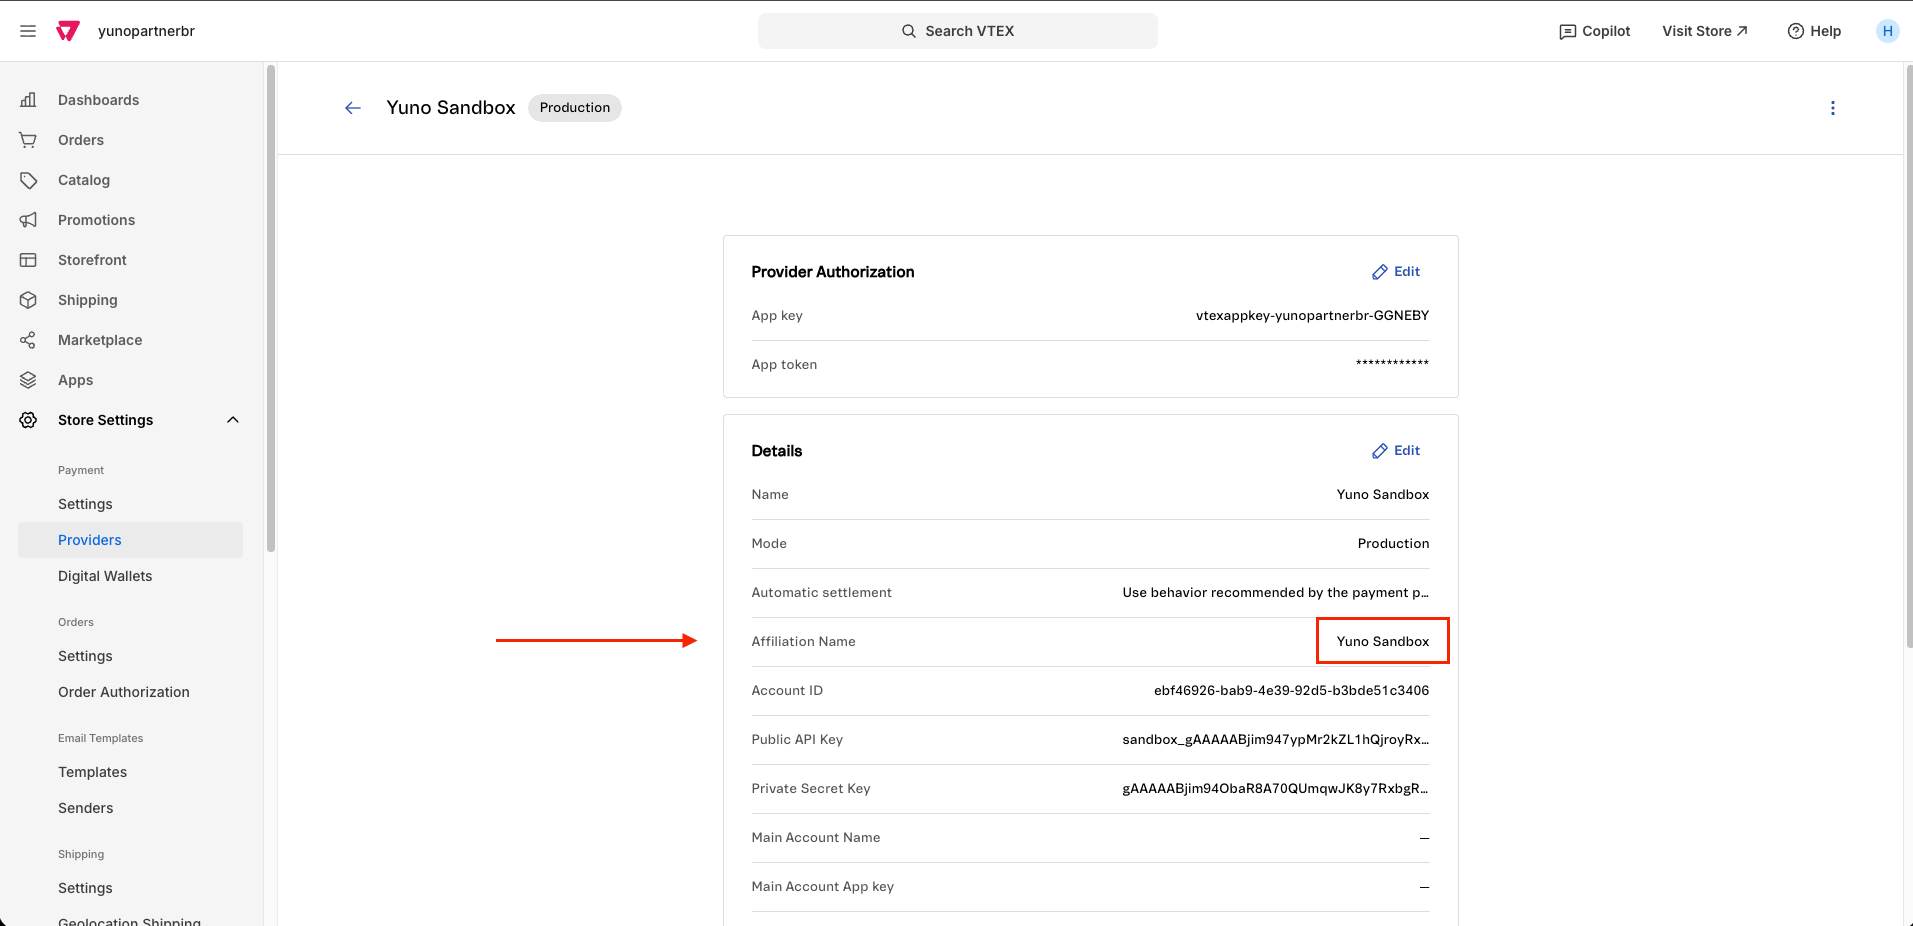Screen dimensions: 1913x926
Task: Click the Account ID value
Action: pyautogui.click(x=1291, y=691)
